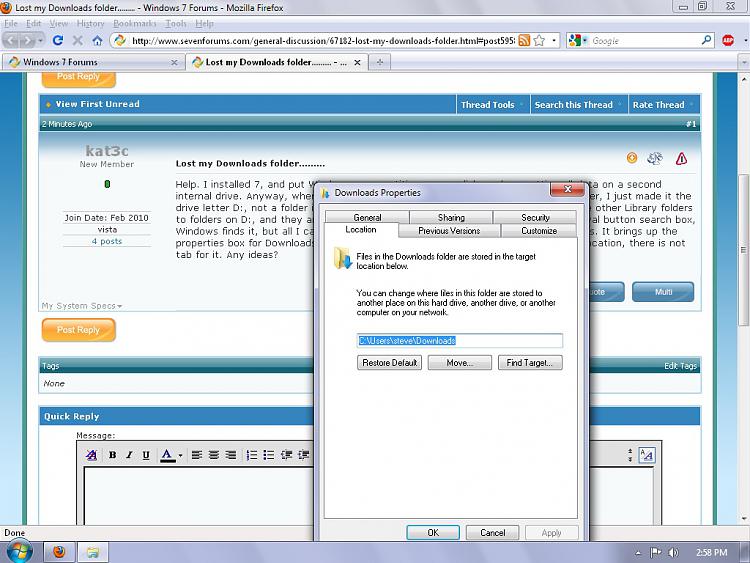This screenshot has height=563, width=750.
Task: Cancel the Downloads Properties dialog
Action: point(492,532)
